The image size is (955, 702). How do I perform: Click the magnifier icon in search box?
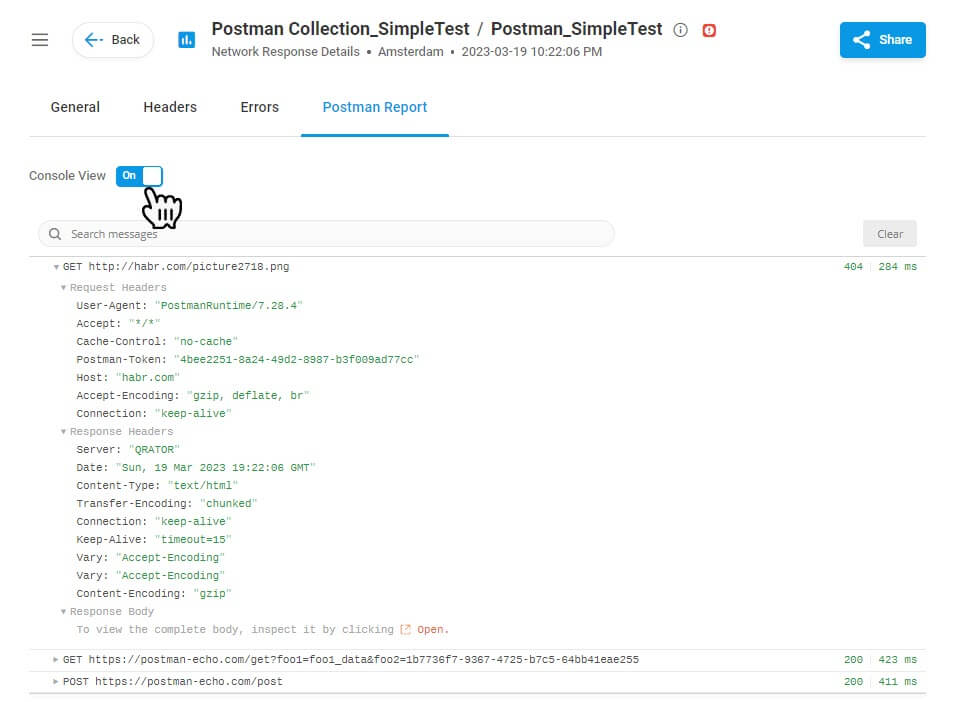56,234
